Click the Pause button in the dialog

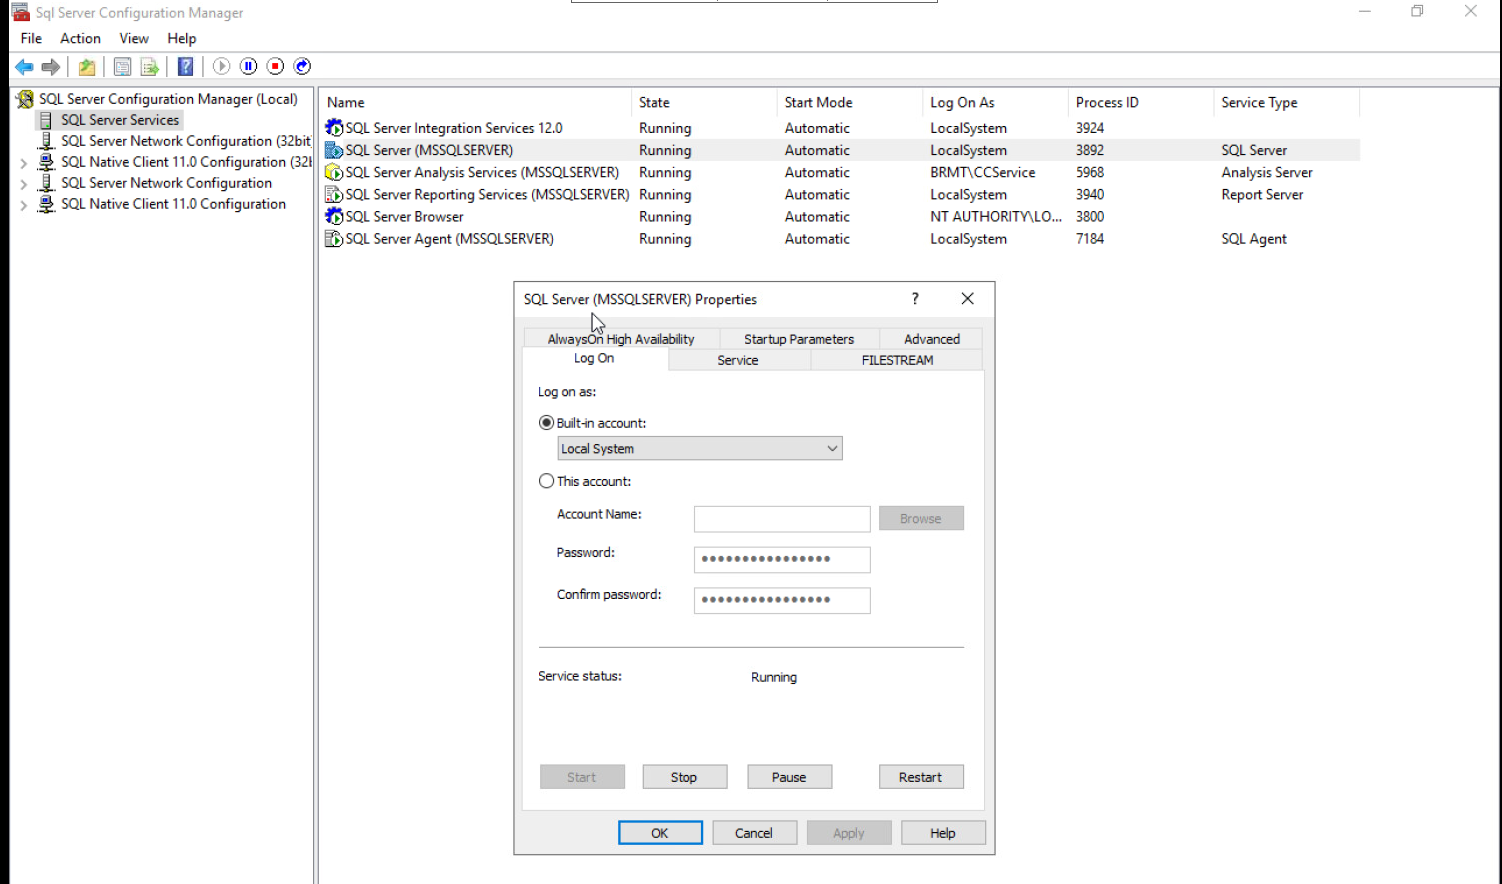point(789,777)
